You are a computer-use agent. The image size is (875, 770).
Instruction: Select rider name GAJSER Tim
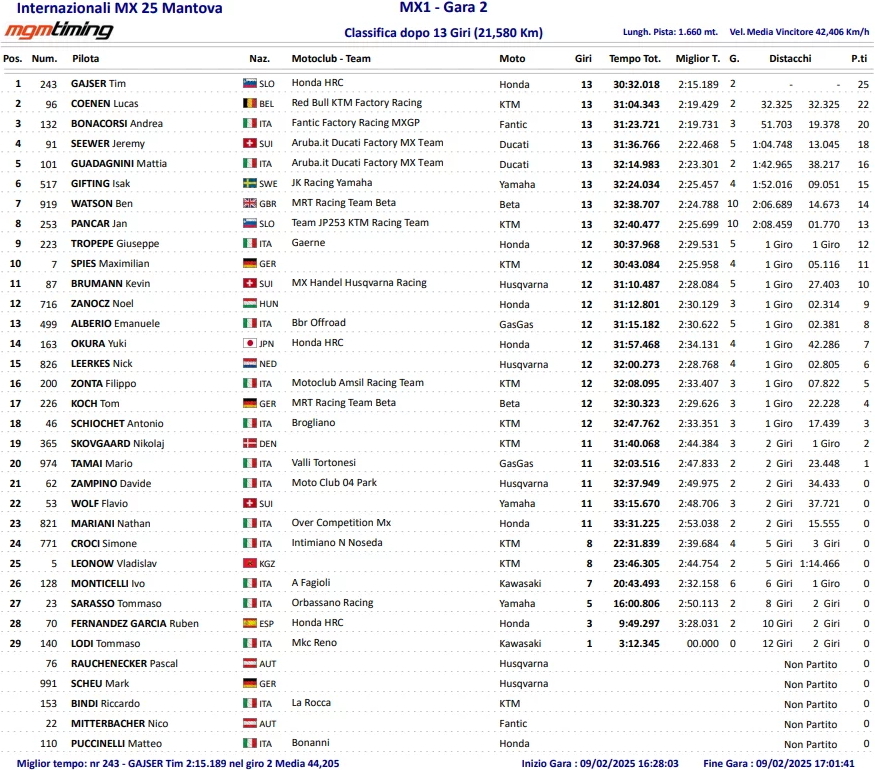pos(98,84)
